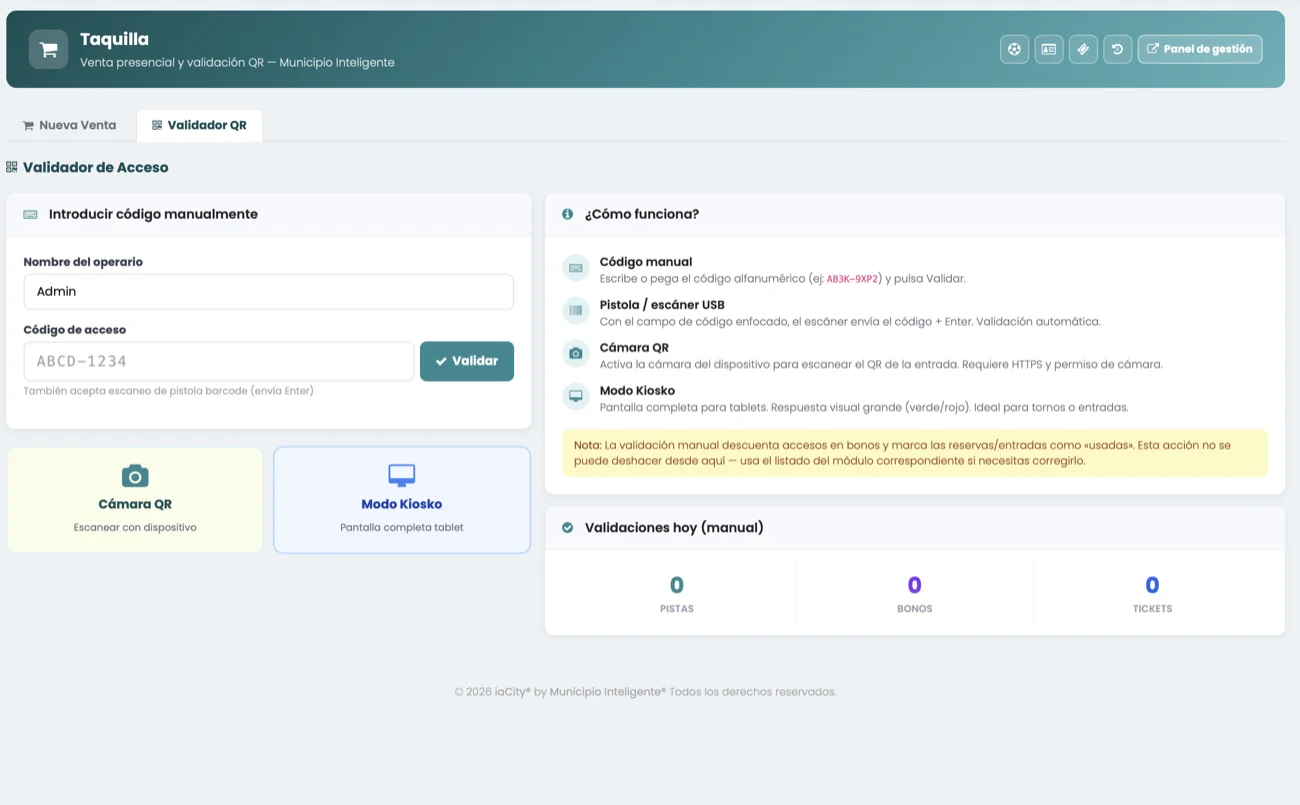Focus the Código de acceso input
Viewport: 1300px width, 805px height.
tap(219, 361)
